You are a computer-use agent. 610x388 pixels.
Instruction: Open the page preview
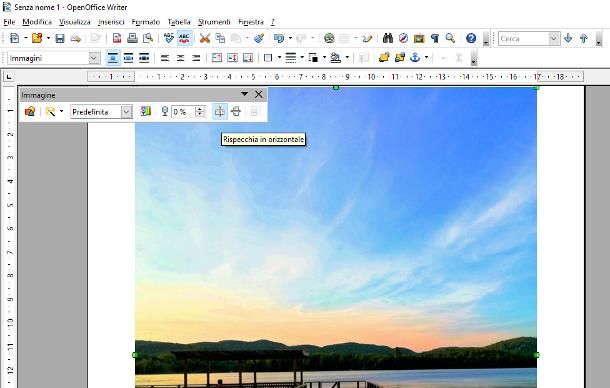click(x=148, y=38)
